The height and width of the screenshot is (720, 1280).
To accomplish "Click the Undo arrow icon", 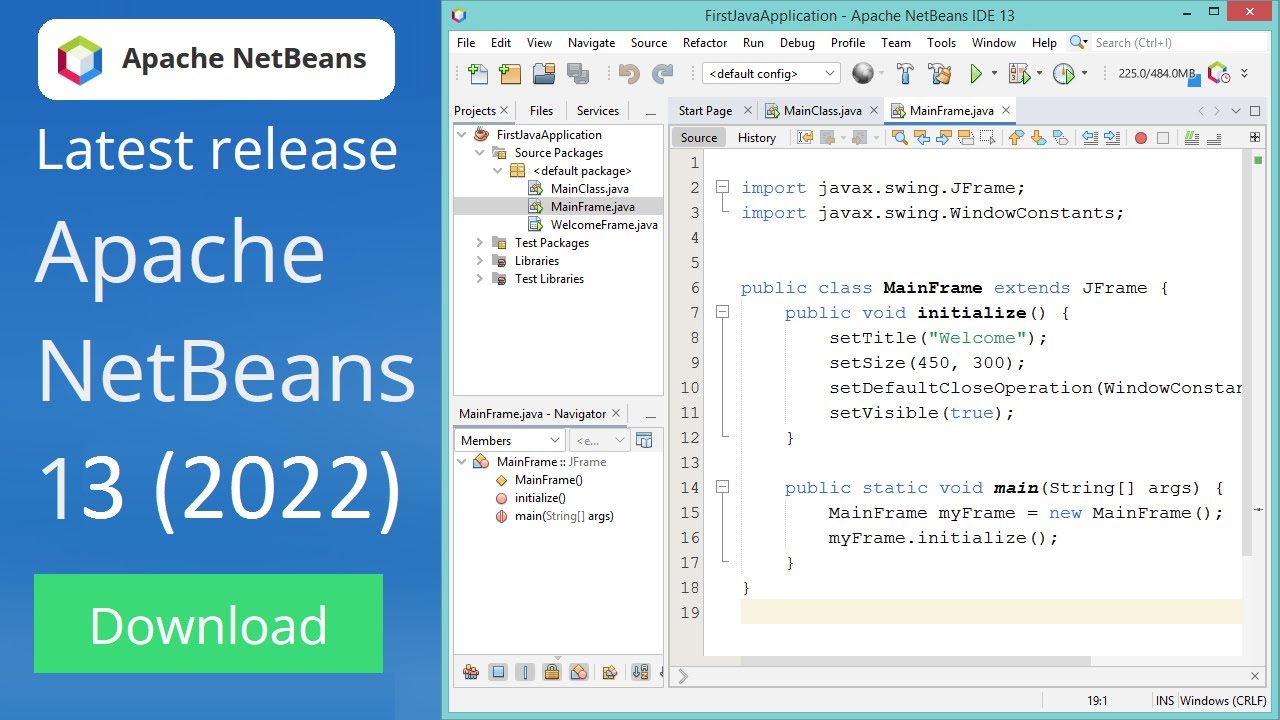I will 629,73.
